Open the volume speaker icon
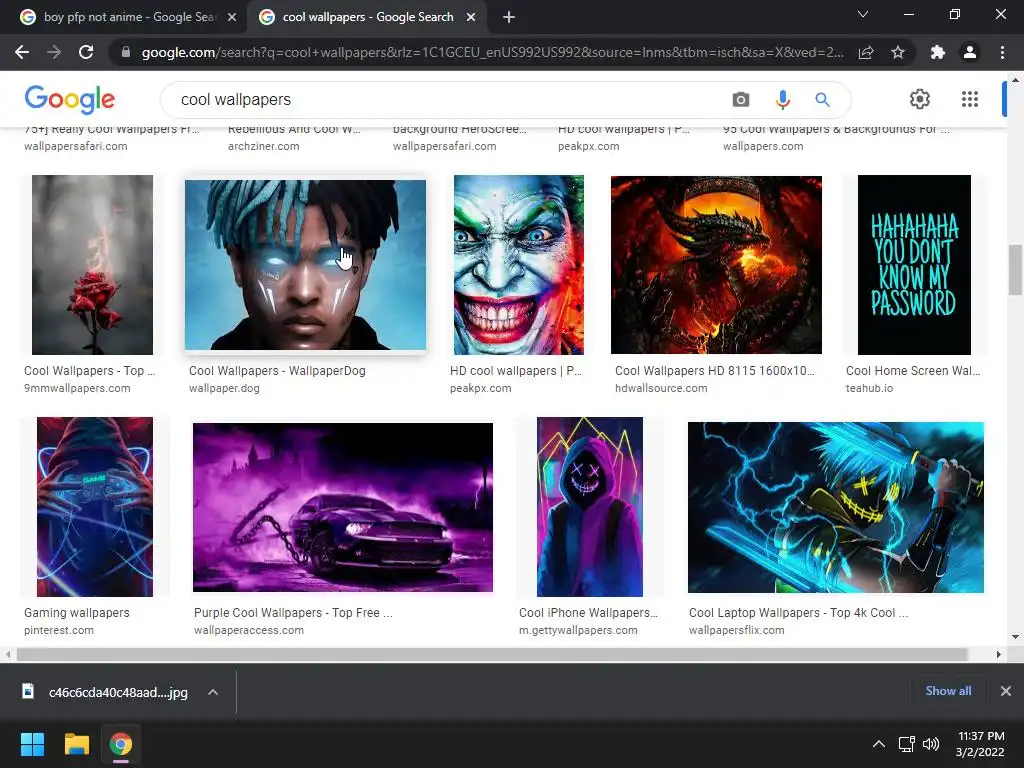 coord(931,744)
